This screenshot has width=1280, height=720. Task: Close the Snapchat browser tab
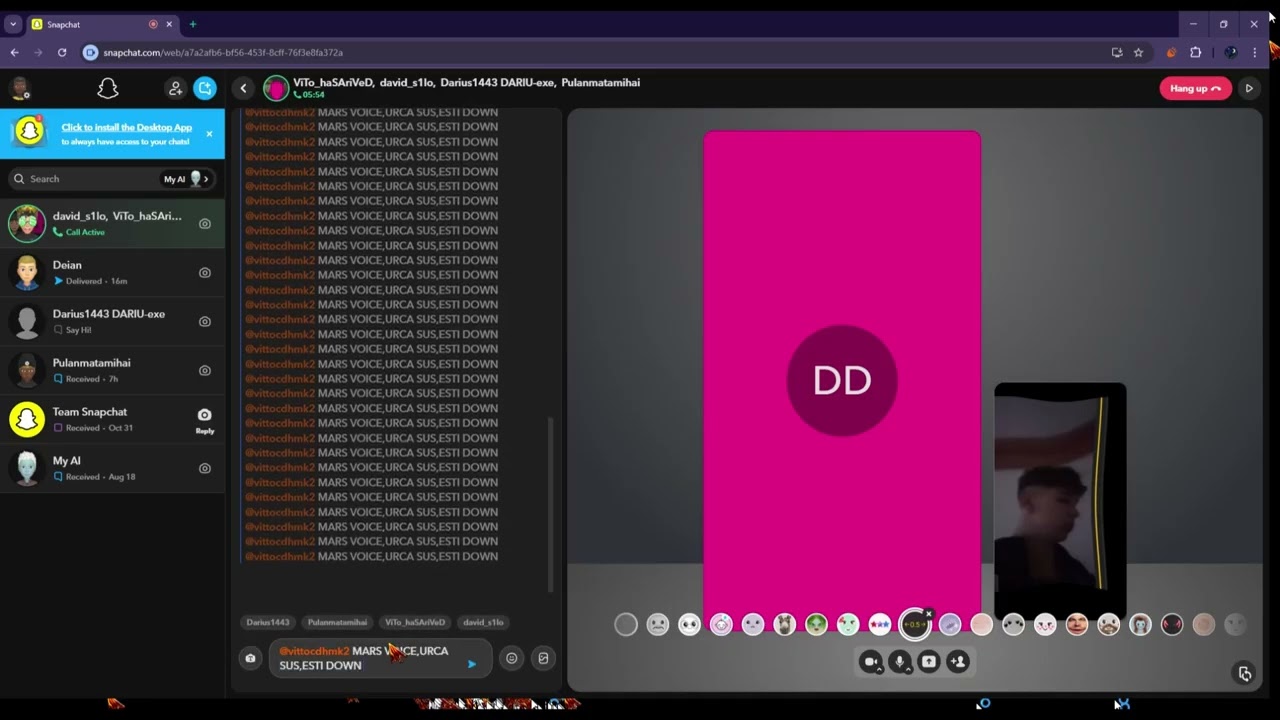click(x=169, y=24)
